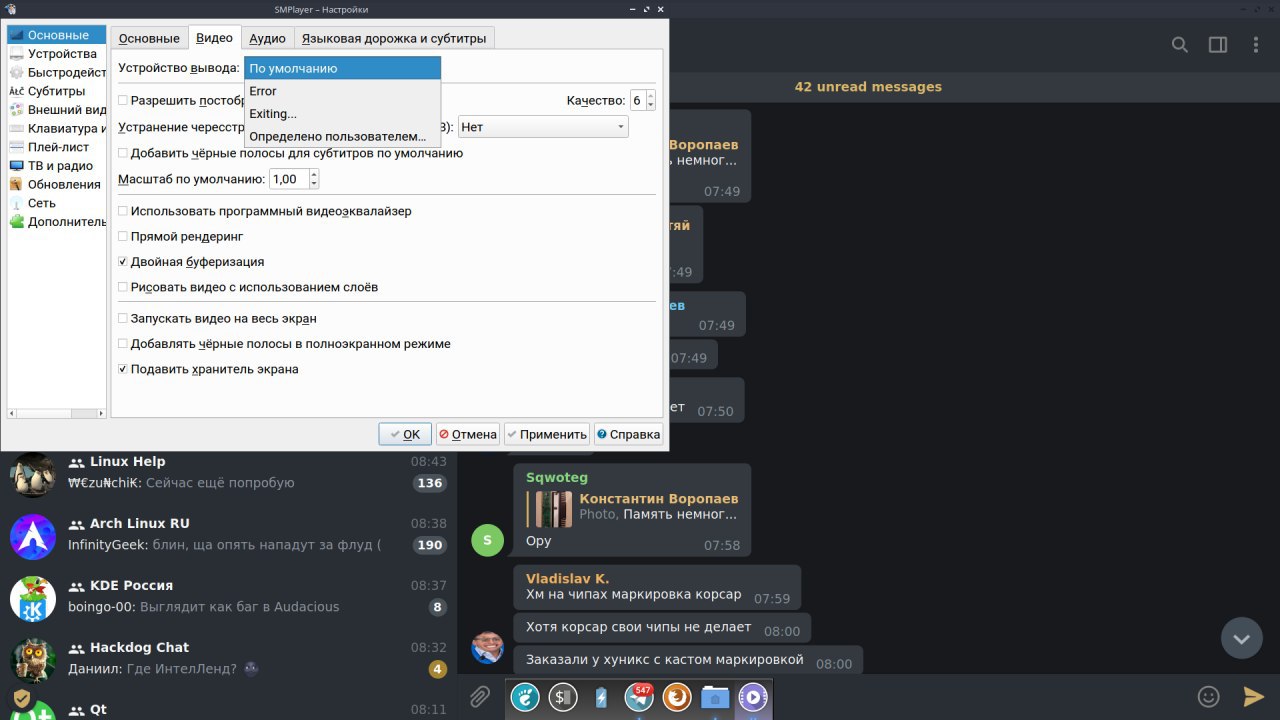
Task: Click battery power icon in dock
Action: point(601,697)
